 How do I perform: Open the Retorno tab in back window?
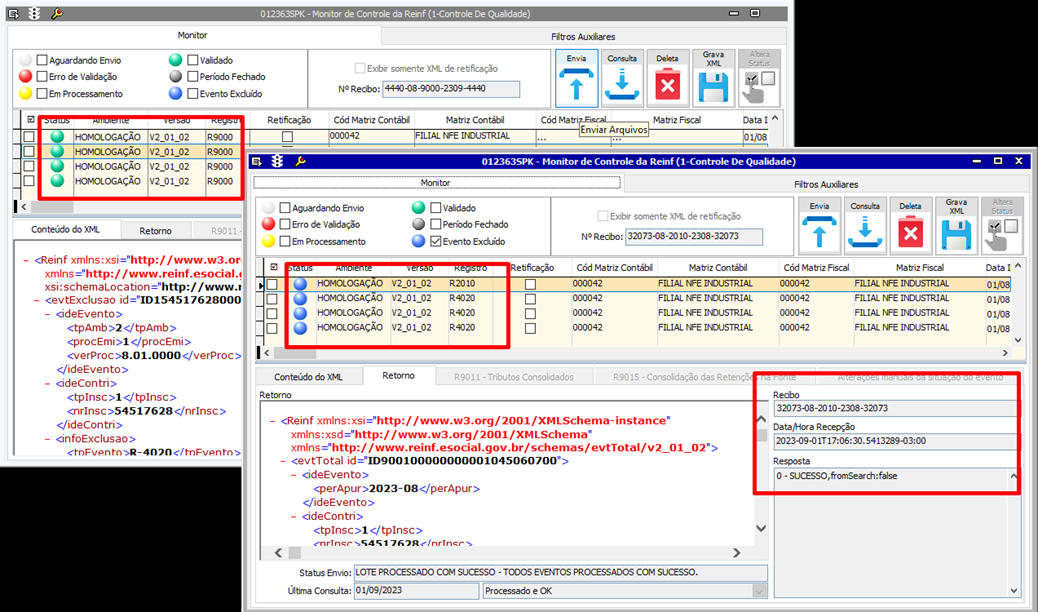pyautogui.click(x=156, y=230)
